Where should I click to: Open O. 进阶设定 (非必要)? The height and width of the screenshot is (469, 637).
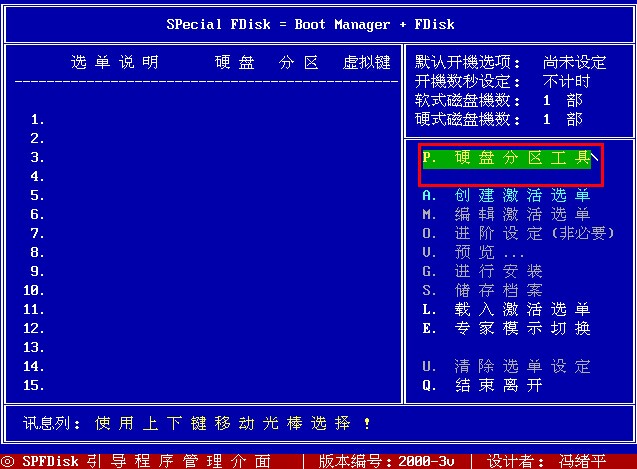coord(518,233)
